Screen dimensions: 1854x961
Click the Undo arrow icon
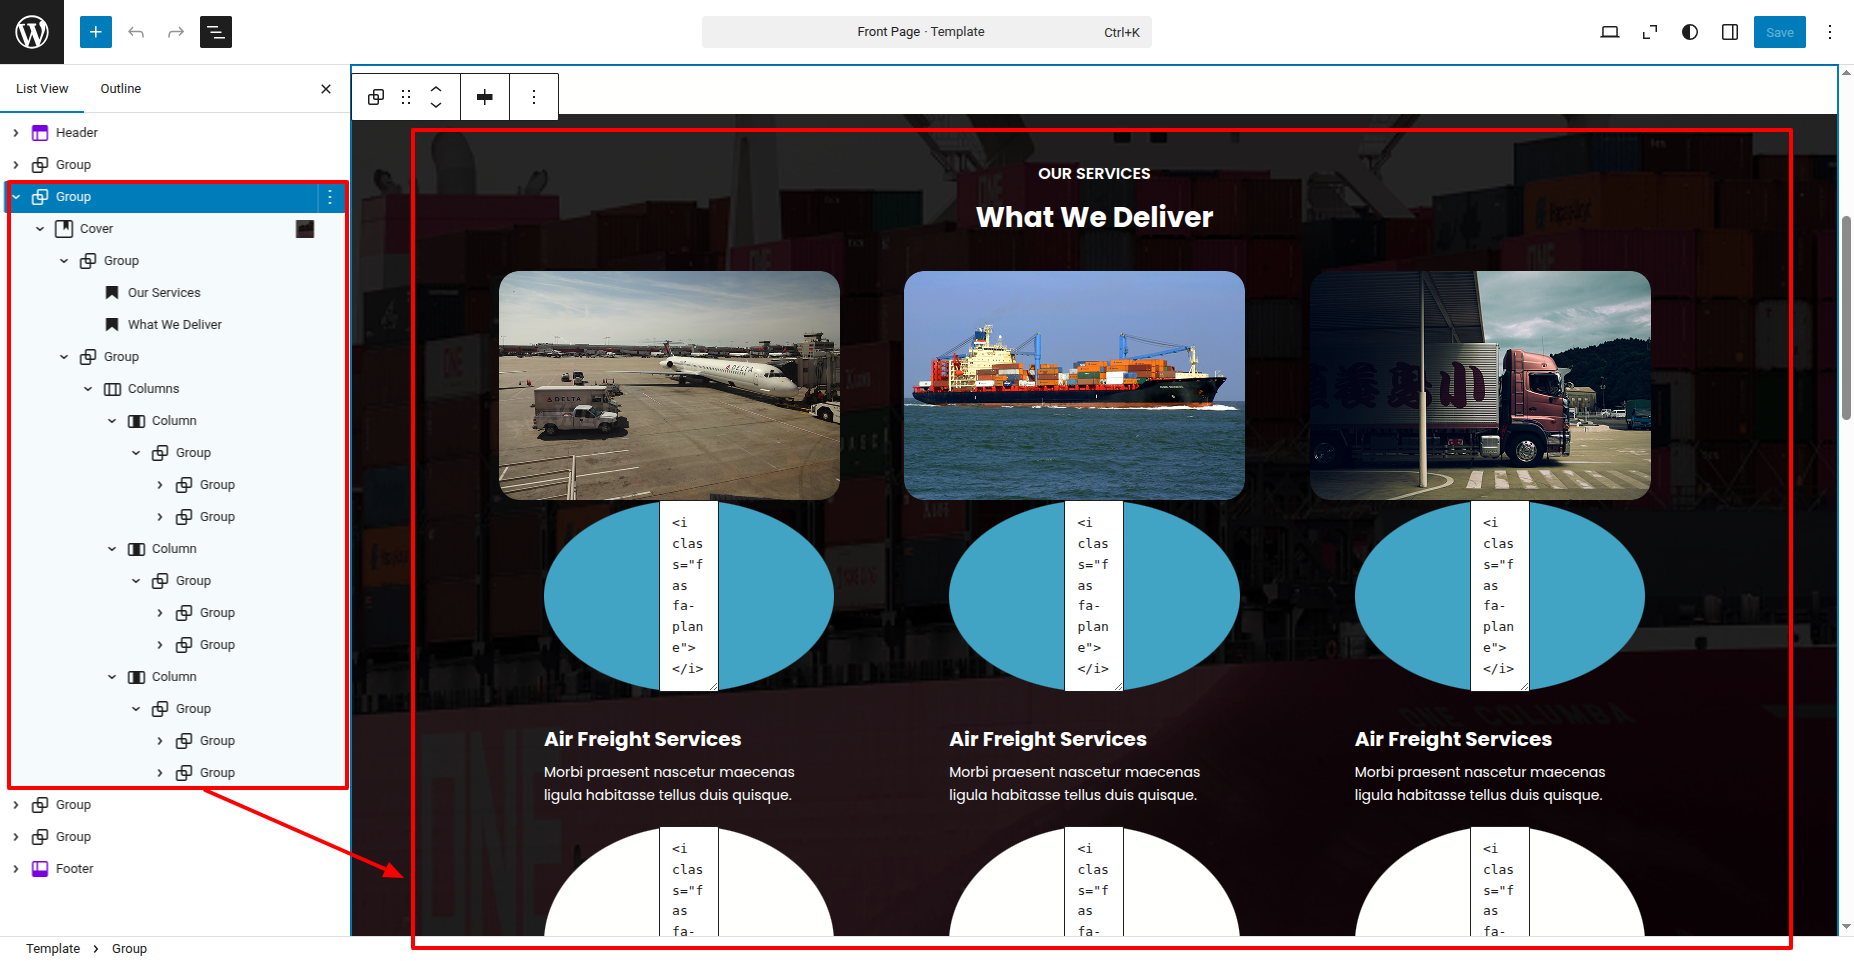(136, 32)
